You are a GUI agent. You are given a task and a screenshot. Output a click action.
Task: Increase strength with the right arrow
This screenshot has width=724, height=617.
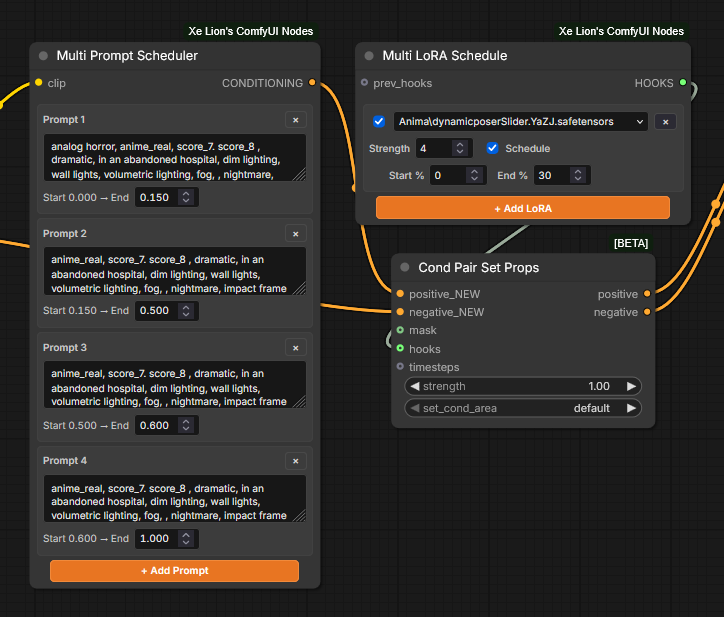[x=631, y=386]
